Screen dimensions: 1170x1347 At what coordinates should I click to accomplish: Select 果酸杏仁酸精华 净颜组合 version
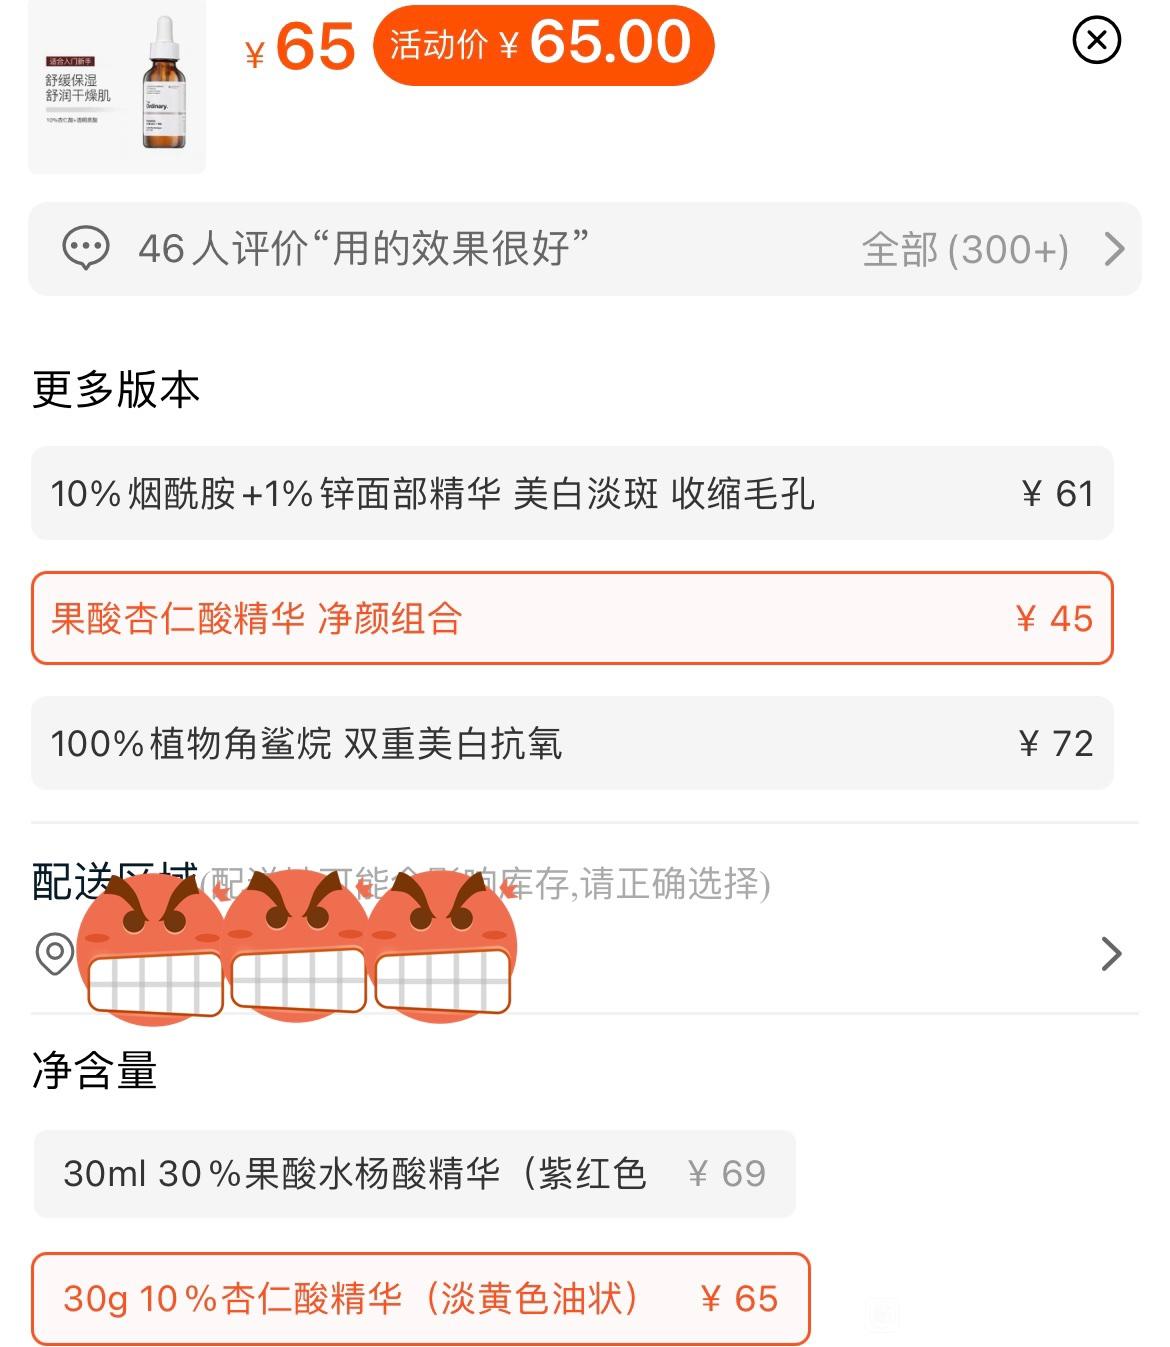pos(572,618)
